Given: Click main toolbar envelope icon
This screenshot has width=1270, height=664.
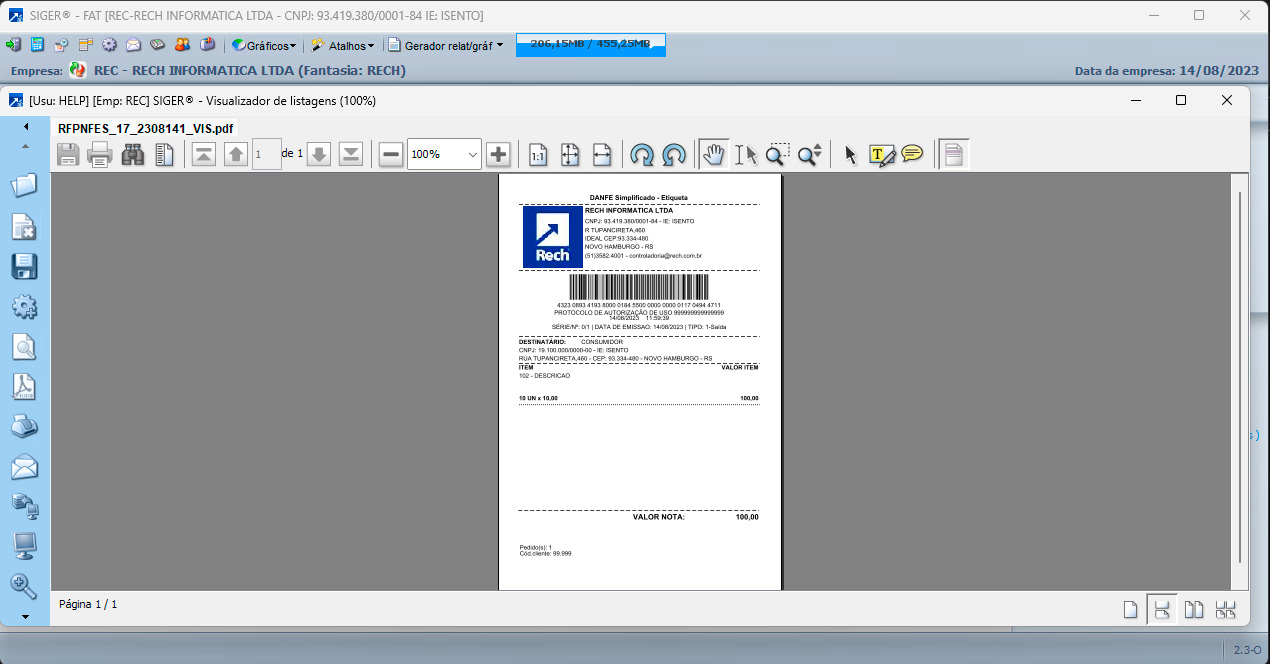Looking at the screenshot, I should point(133,45).
